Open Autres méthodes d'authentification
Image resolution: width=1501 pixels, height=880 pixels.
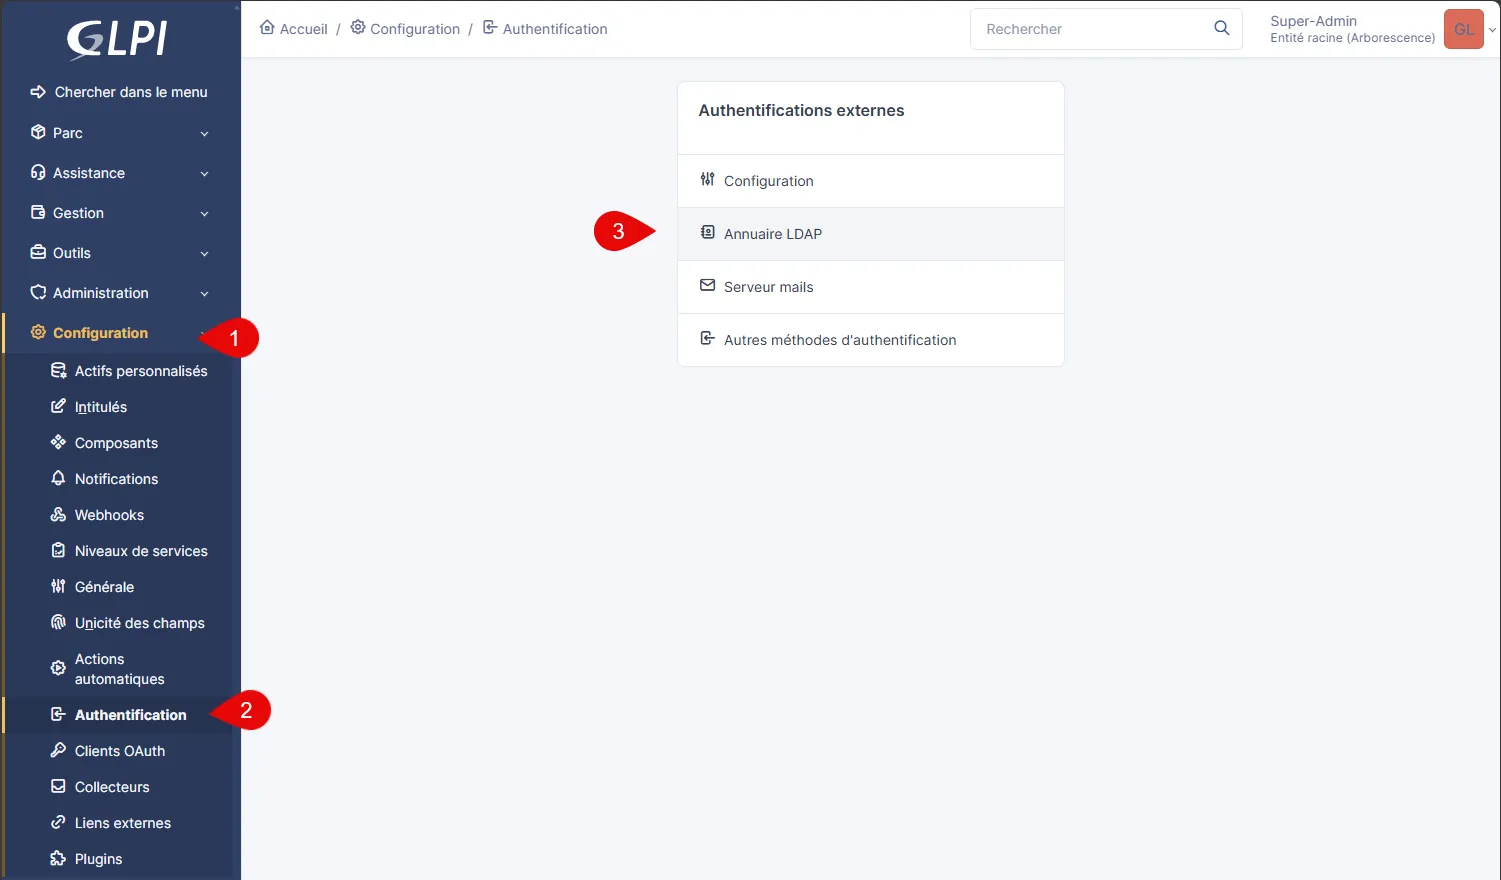(839, 340)
